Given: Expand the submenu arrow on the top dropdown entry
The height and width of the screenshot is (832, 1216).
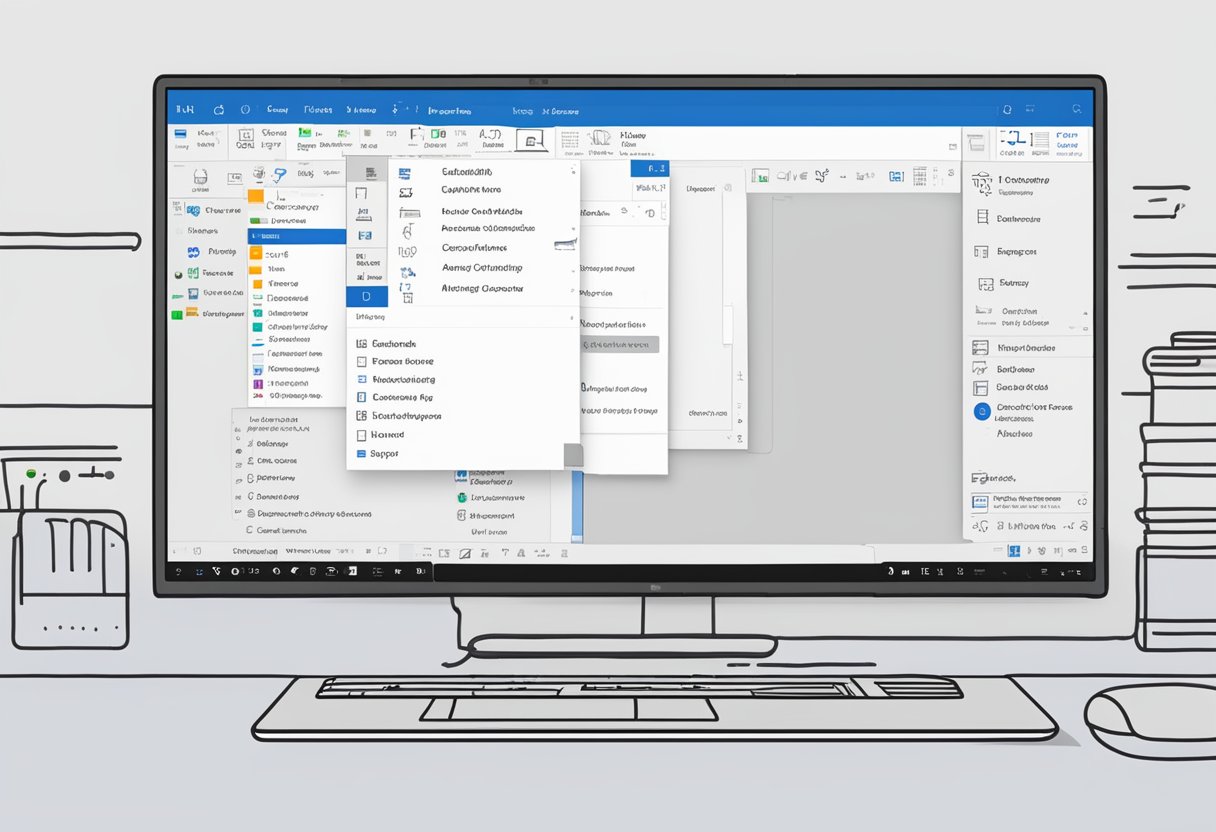Looking at the screenshot, I should pos(570,171).
